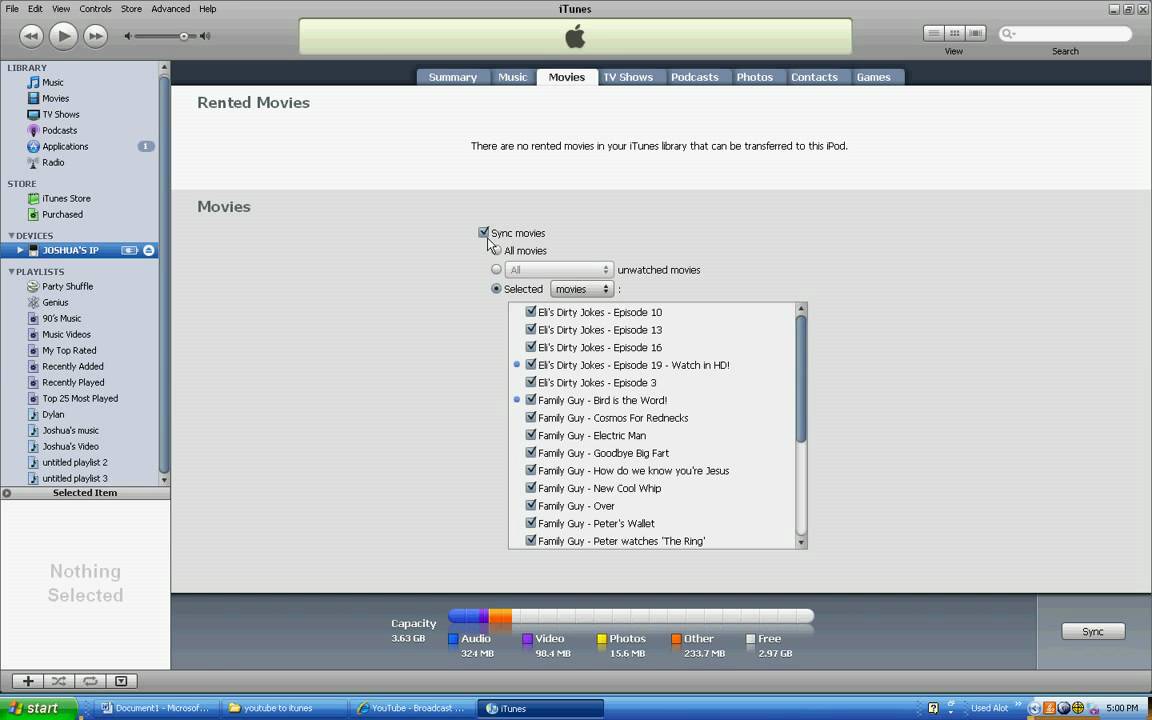Toggle the shuffle button

[x=60, y=681]
